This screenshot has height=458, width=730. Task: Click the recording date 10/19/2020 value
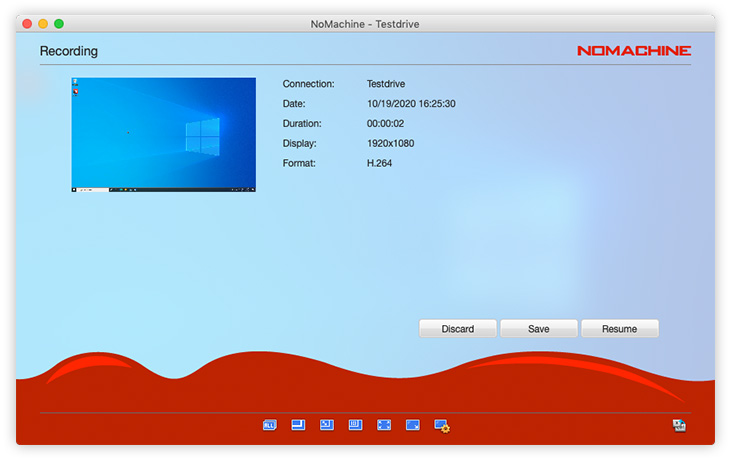411,104
